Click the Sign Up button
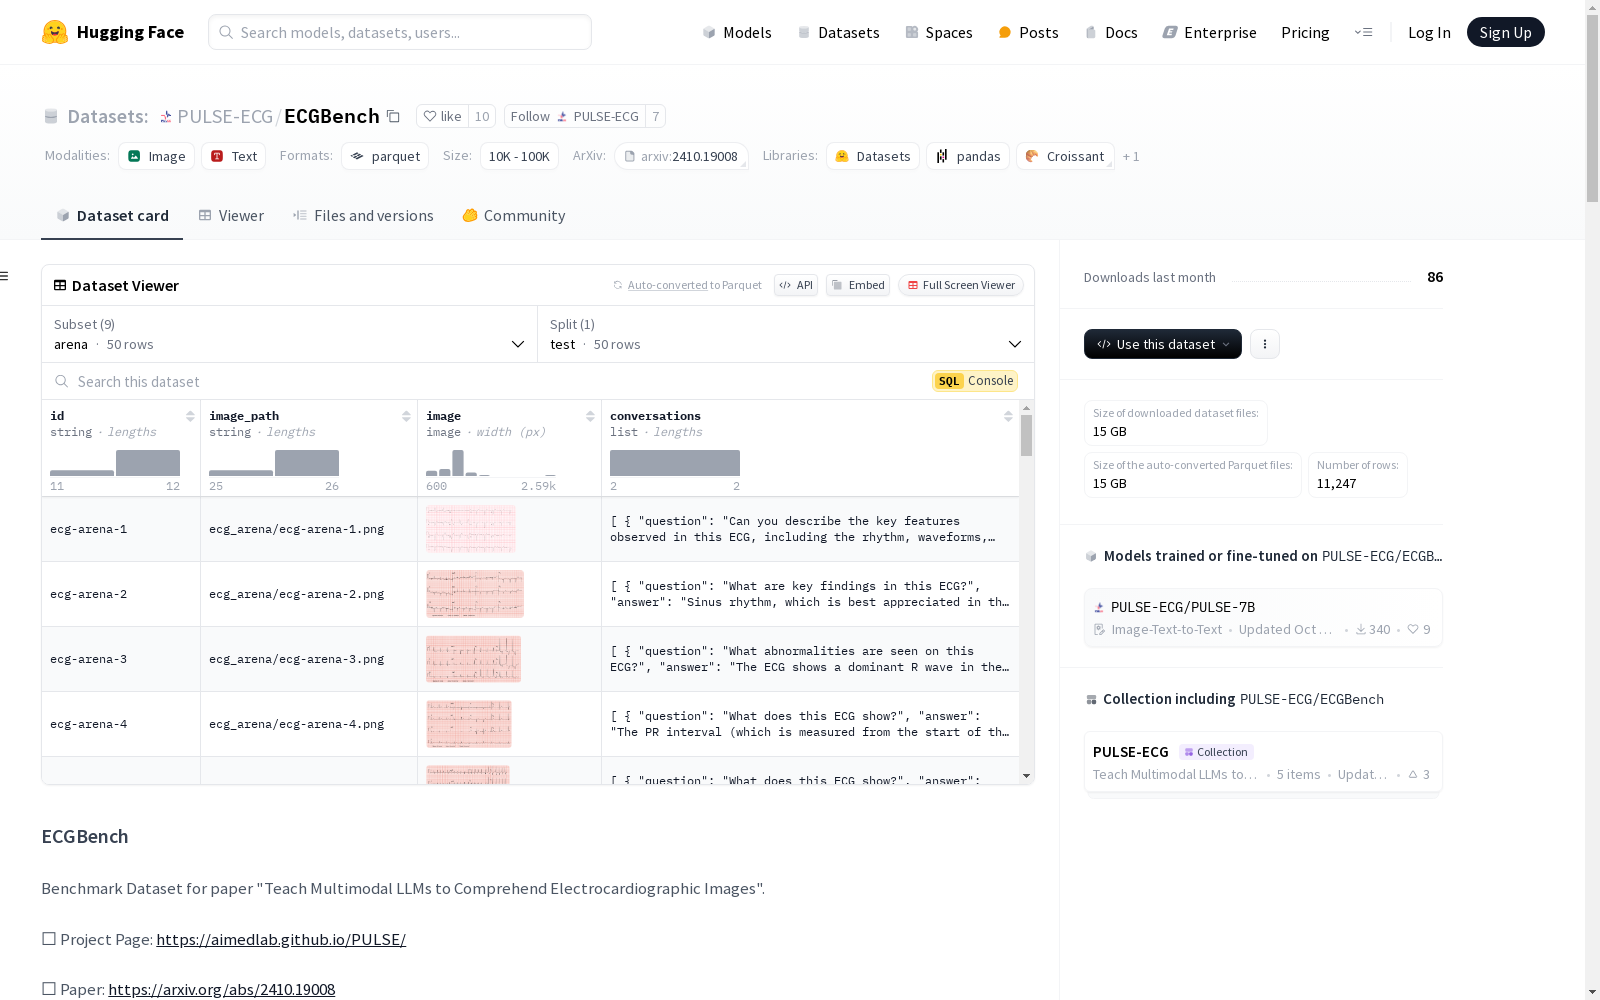This screenshot has width=1600, height=1000. pyautogui.click(x=1505, y=32)
